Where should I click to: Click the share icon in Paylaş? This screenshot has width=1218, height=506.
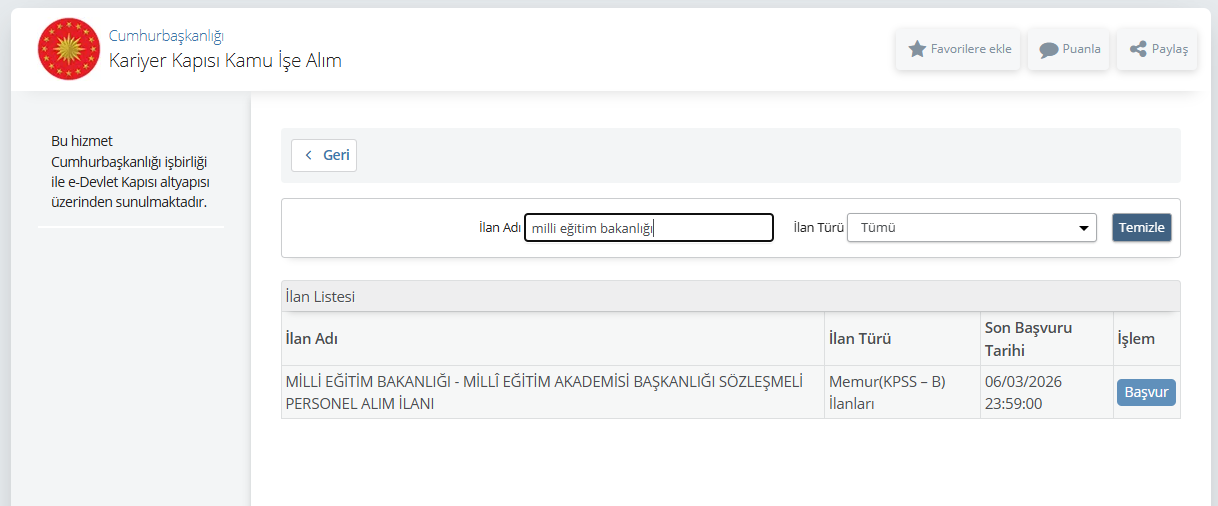point(1138,49)
